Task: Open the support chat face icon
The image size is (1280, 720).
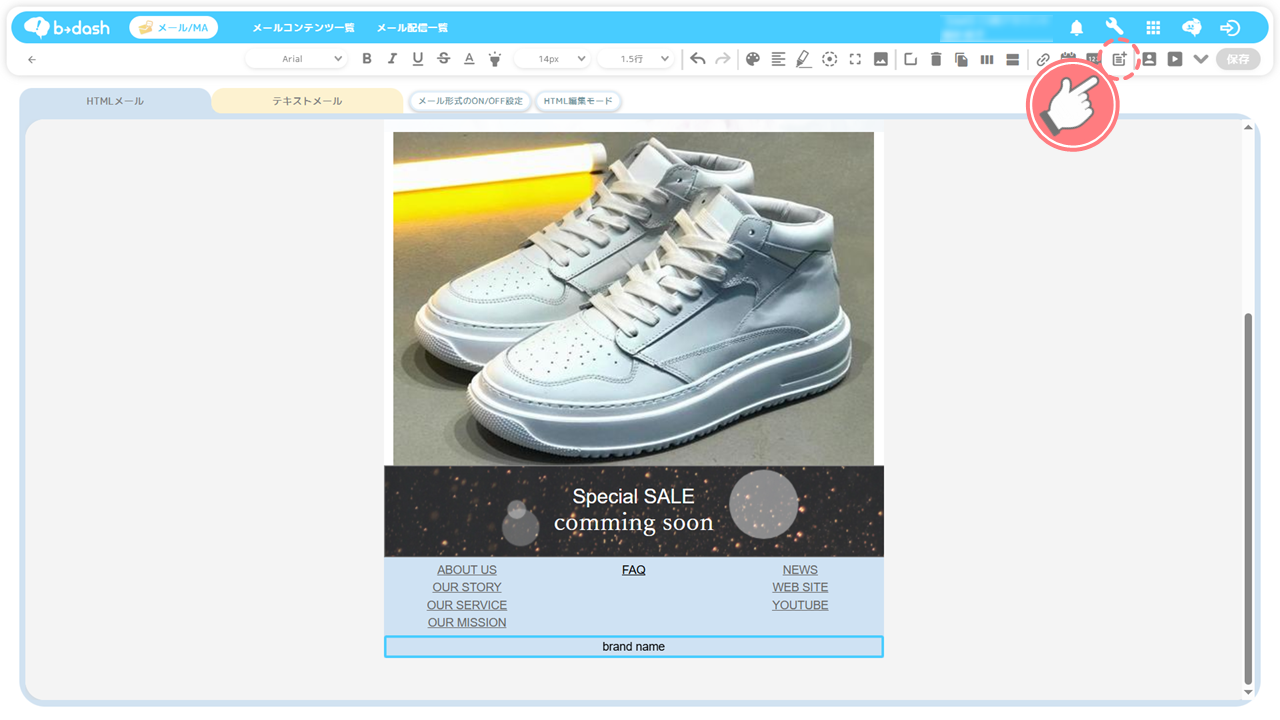Action: [x=1192, y=28]
